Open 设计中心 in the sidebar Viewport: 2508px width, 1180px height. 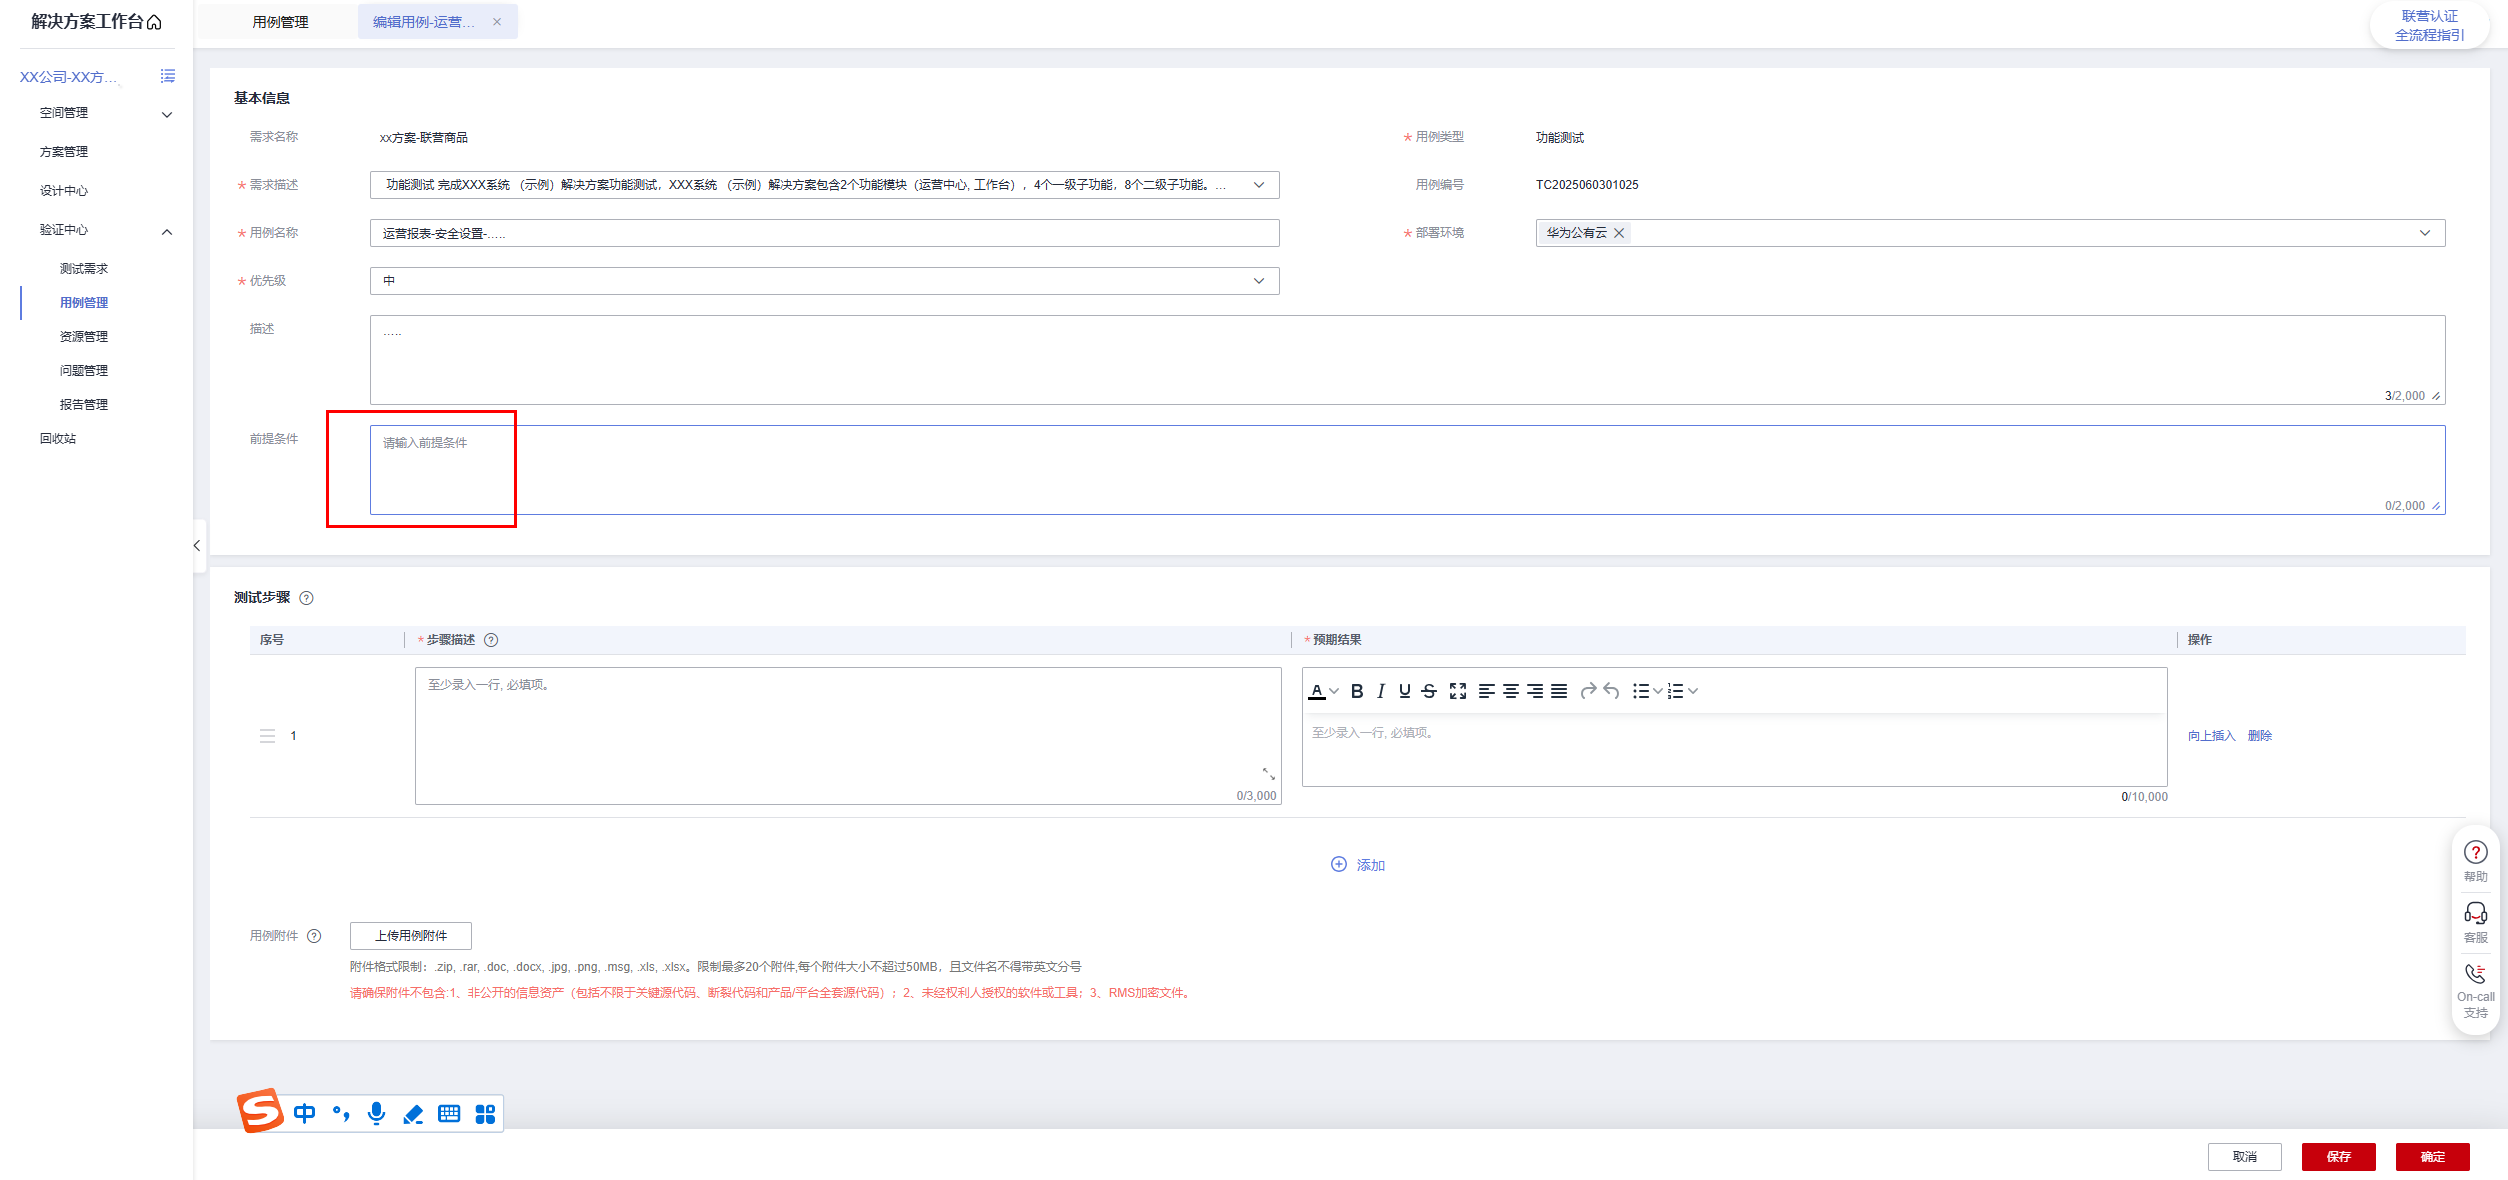64,191
